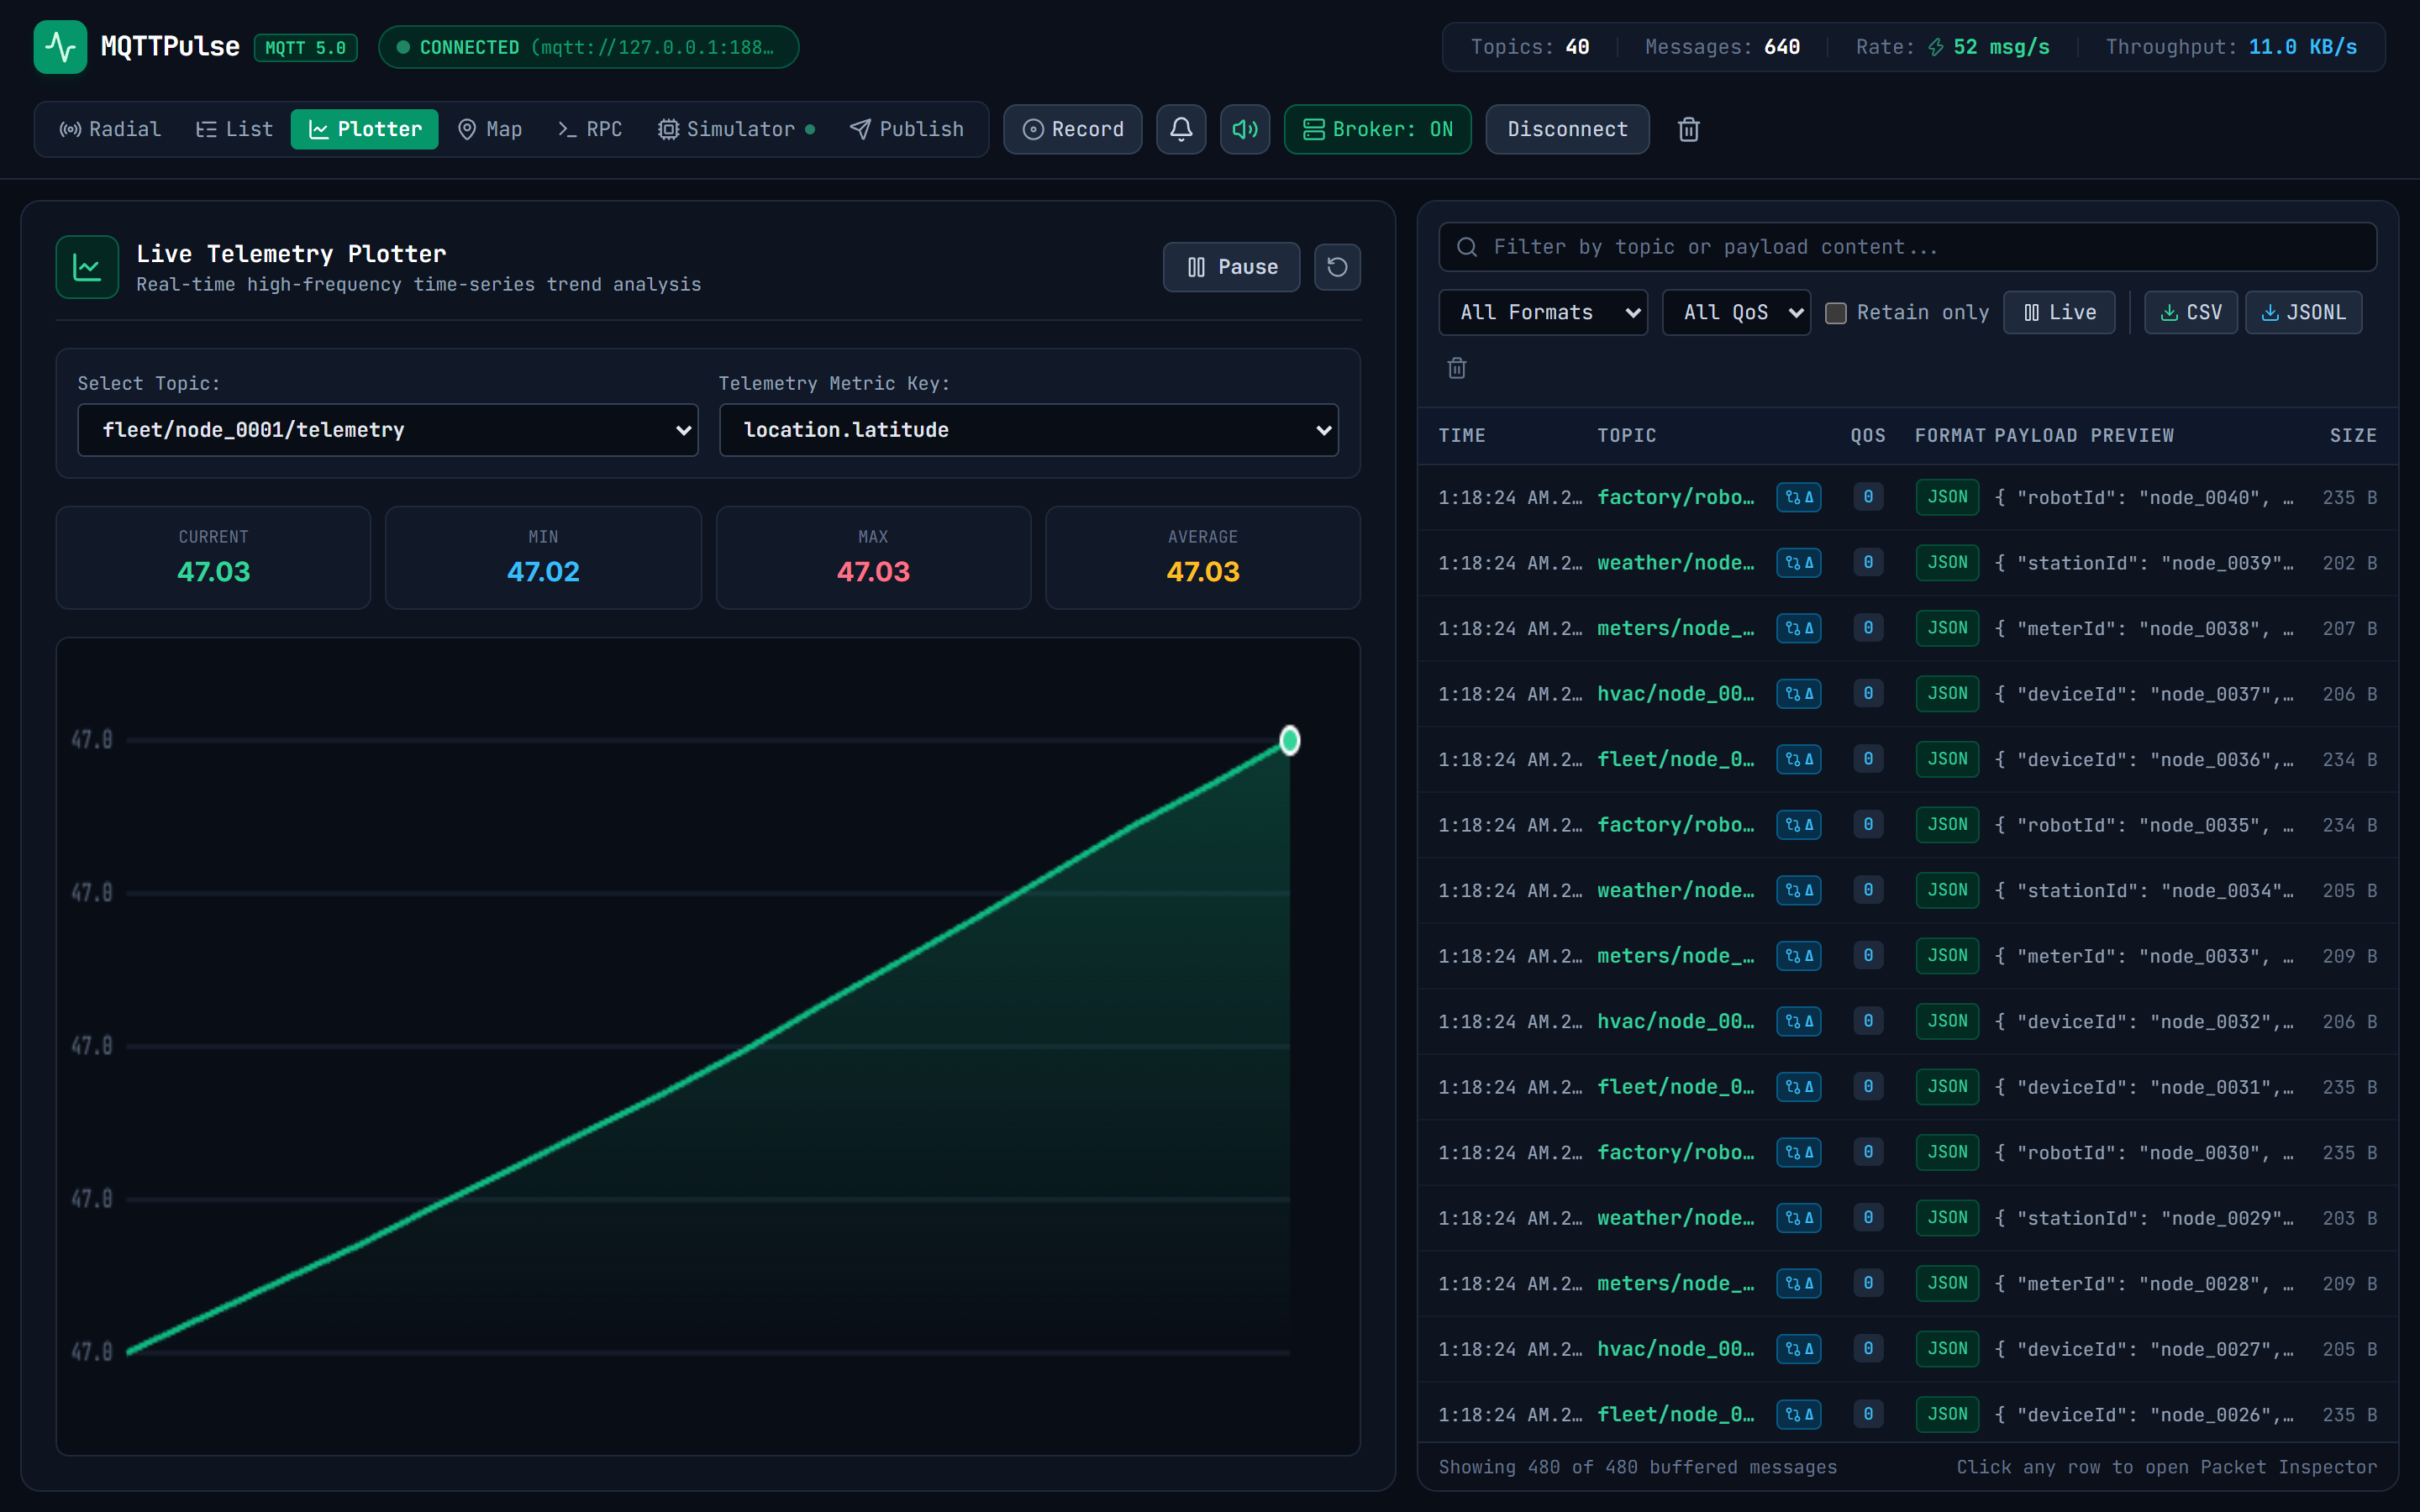The image size is (2420, 1512).
Task: Click retain badge icon on node_0040 row
Action: click(1798, 497)
